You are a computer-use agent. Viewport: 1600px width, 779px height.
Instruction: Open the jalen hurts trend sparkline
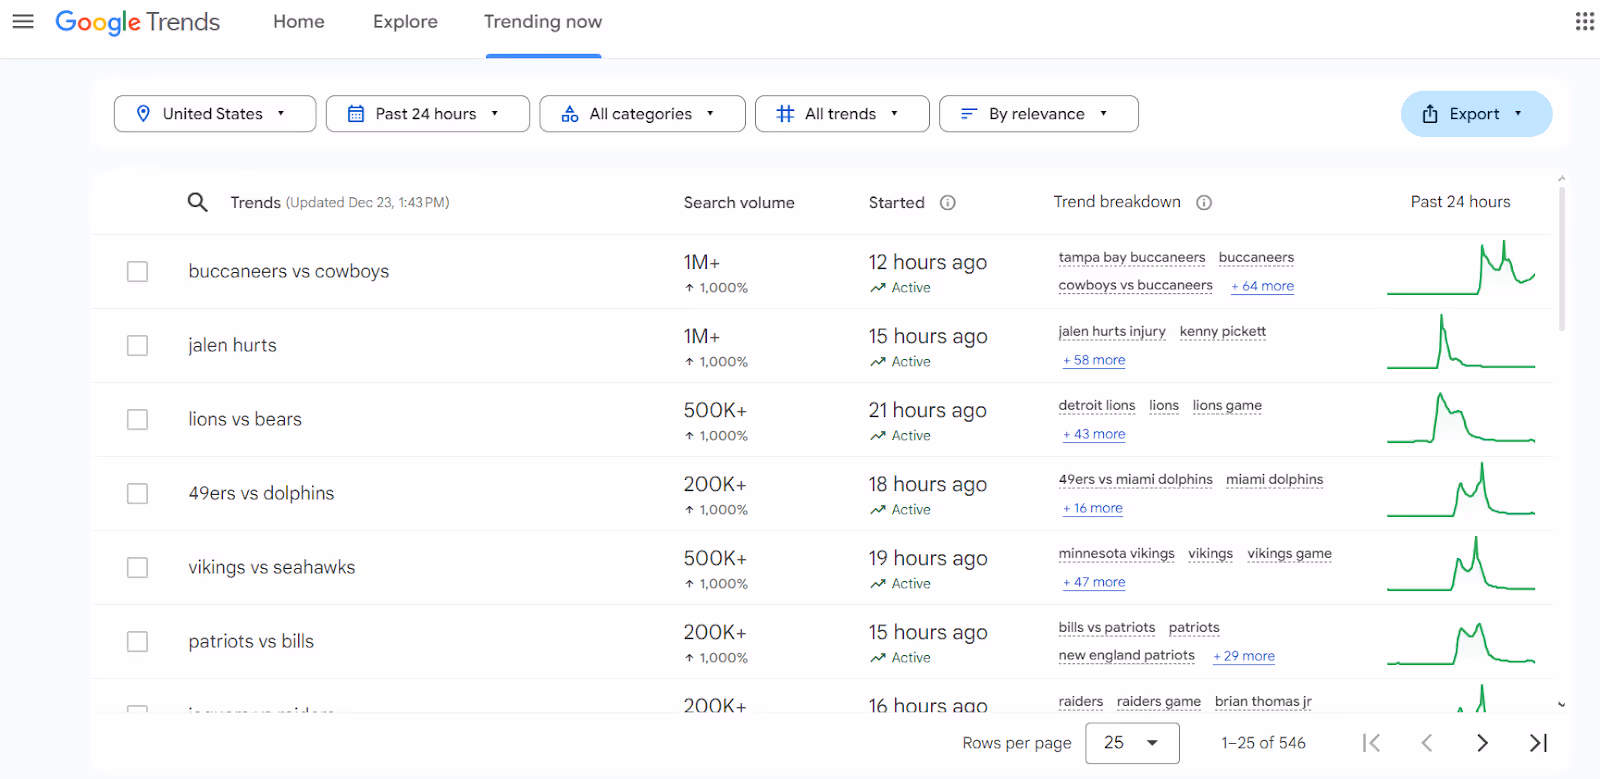coord(1461,343)
